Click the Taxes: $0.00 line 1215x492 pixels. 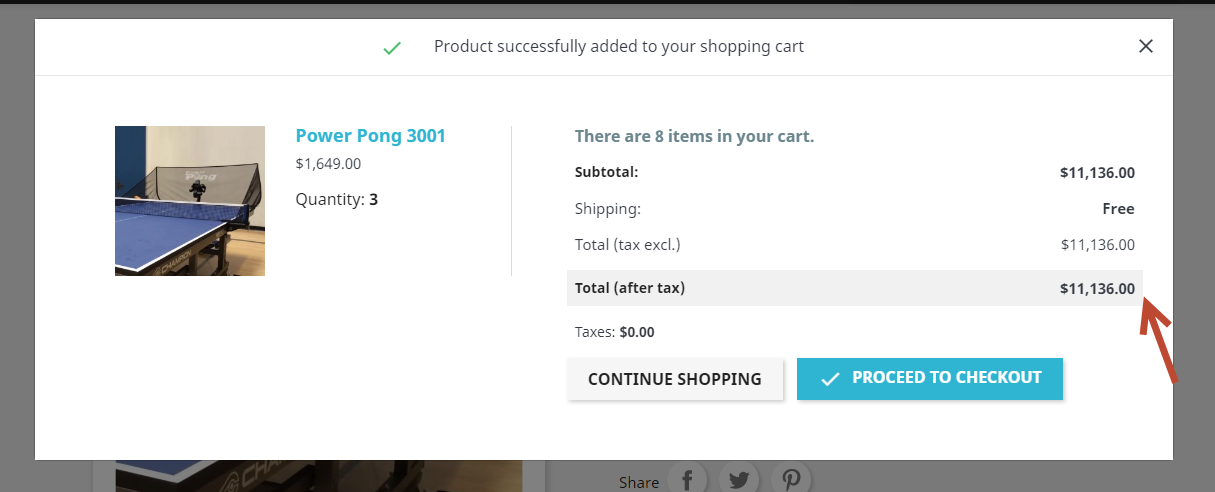[x=614, y=332]
